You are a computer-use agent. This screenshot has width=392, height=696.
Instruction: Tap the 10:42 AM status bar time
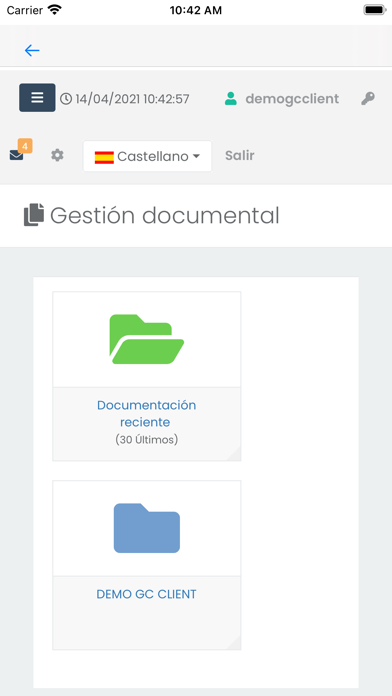[196, 10]
